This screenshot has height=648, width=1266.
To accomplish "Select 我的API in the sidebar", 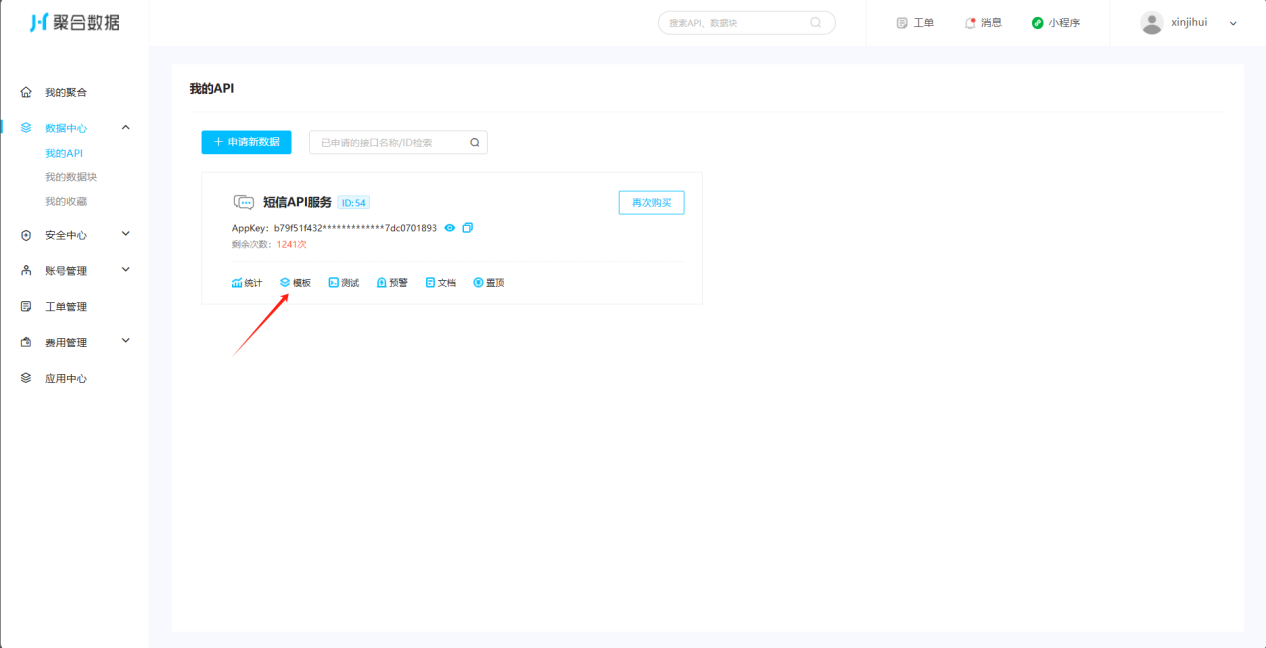I will [64, 153].
